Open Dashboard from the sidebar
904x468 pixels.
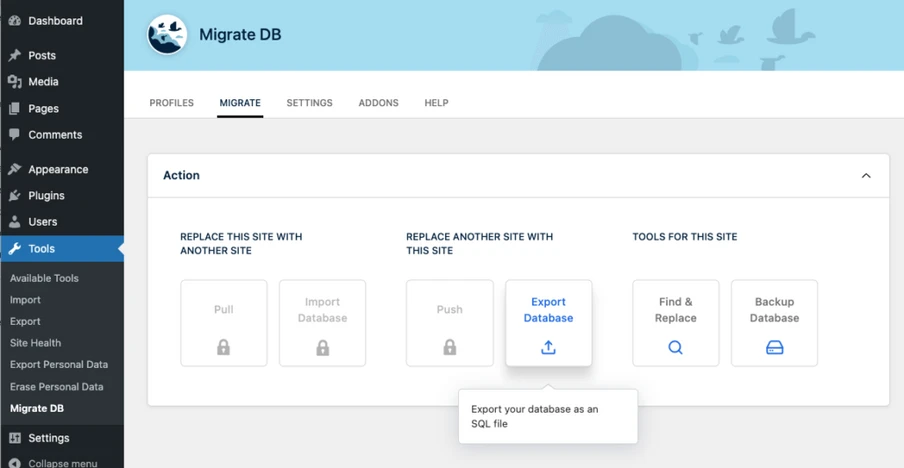point(55,21)
